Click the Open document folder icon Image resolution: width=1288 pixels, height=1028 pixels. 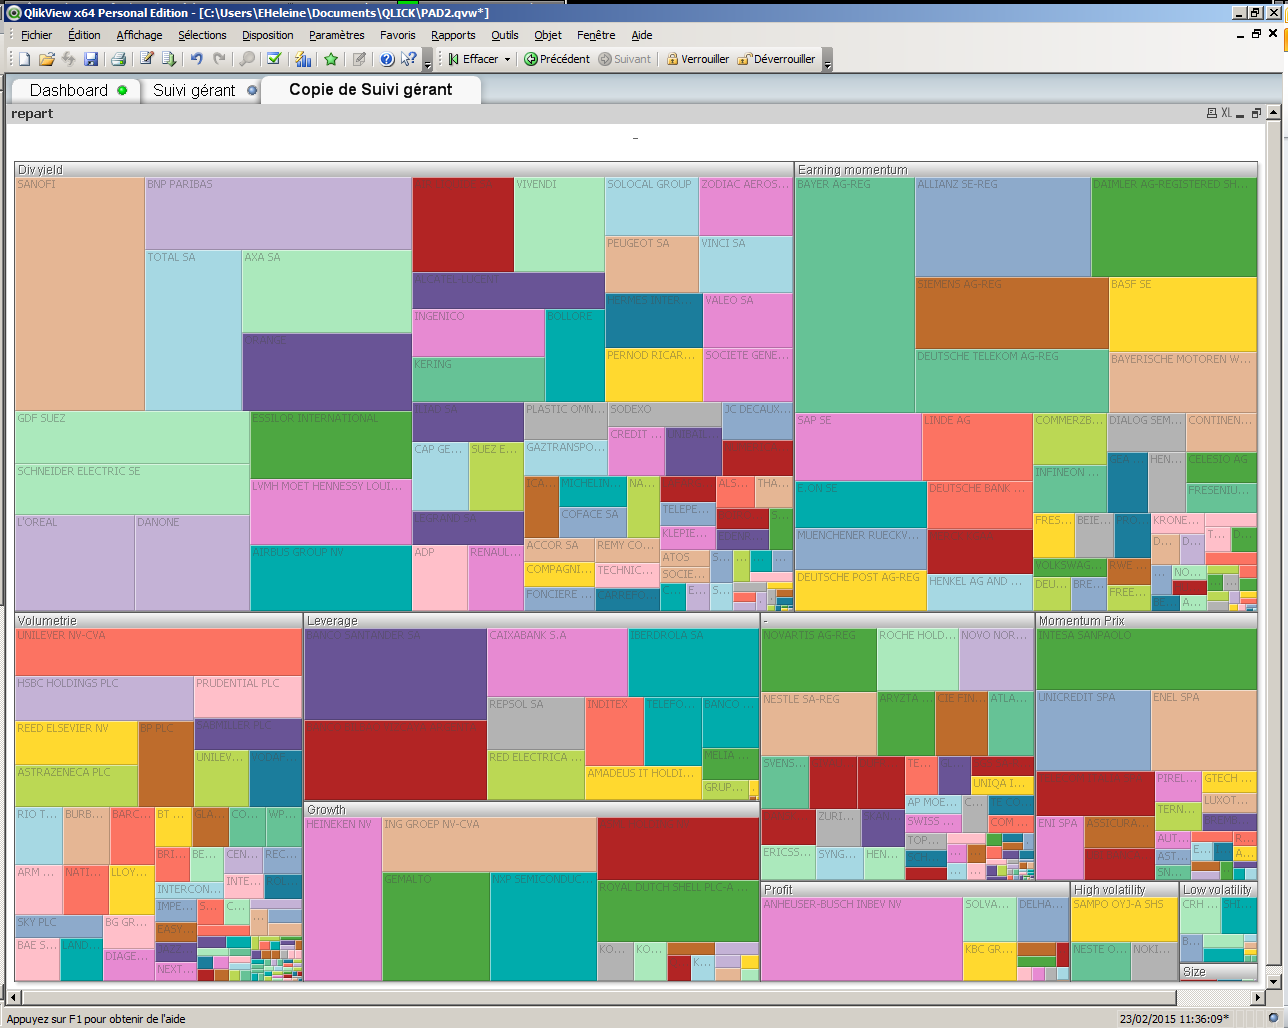click(x=46, y=59)
